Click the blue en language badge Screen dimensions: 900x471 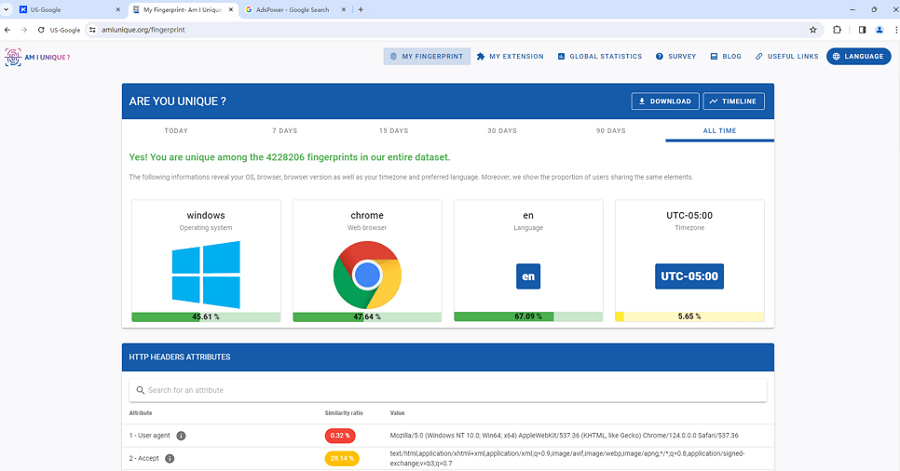[528, 277]
